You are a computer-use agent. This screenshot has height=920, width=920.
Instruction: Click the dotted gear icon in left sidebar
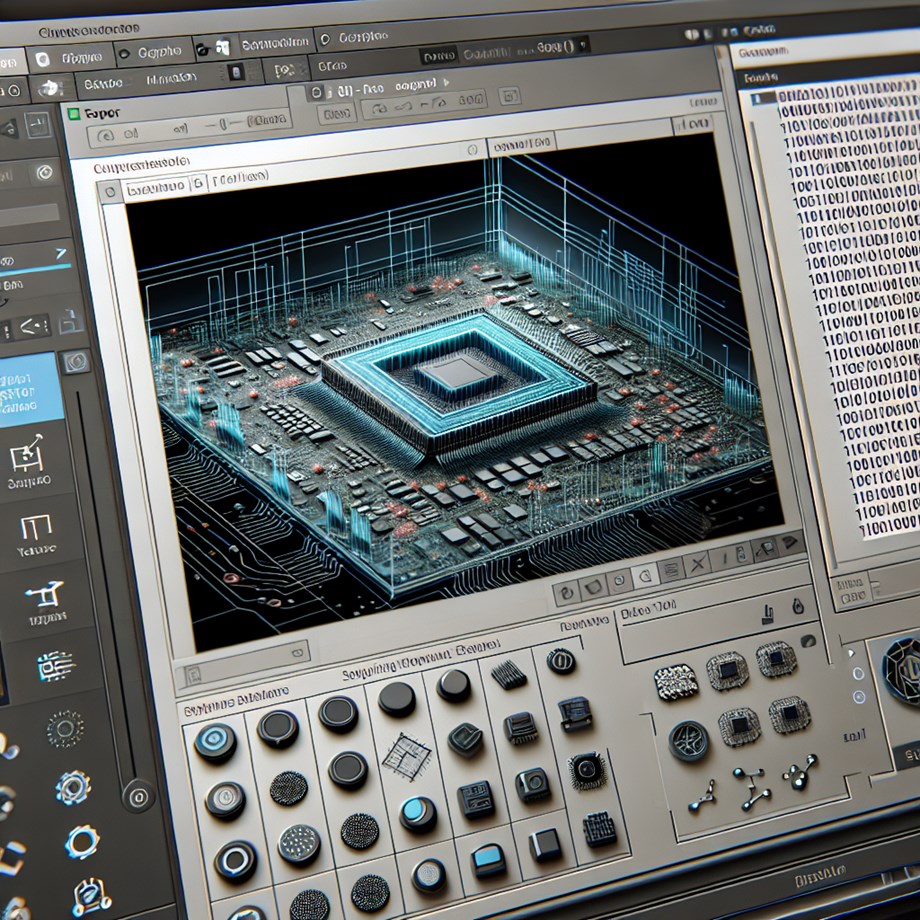click(x=65, y=725)
